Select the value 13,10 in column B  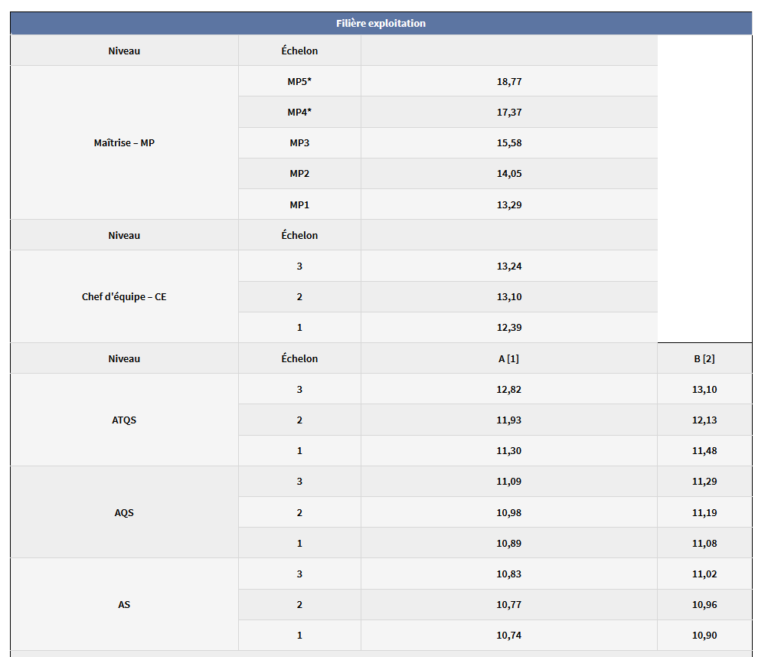(x=704, y=389)
